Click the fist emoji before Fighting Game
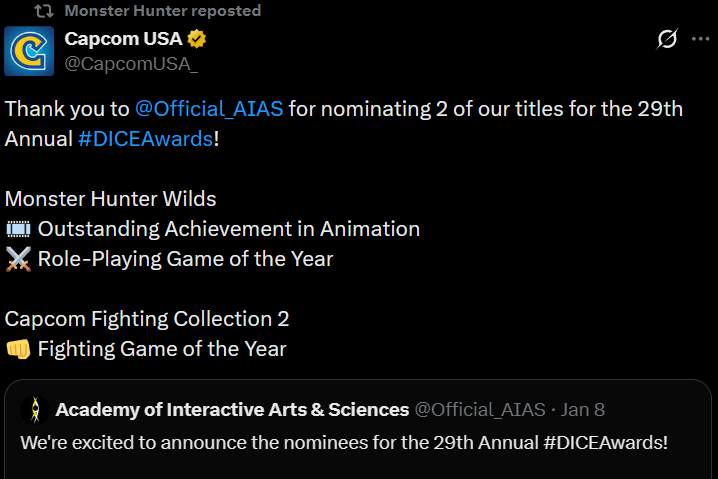This screenshot has width=718, height=479. tap(18, 349)
